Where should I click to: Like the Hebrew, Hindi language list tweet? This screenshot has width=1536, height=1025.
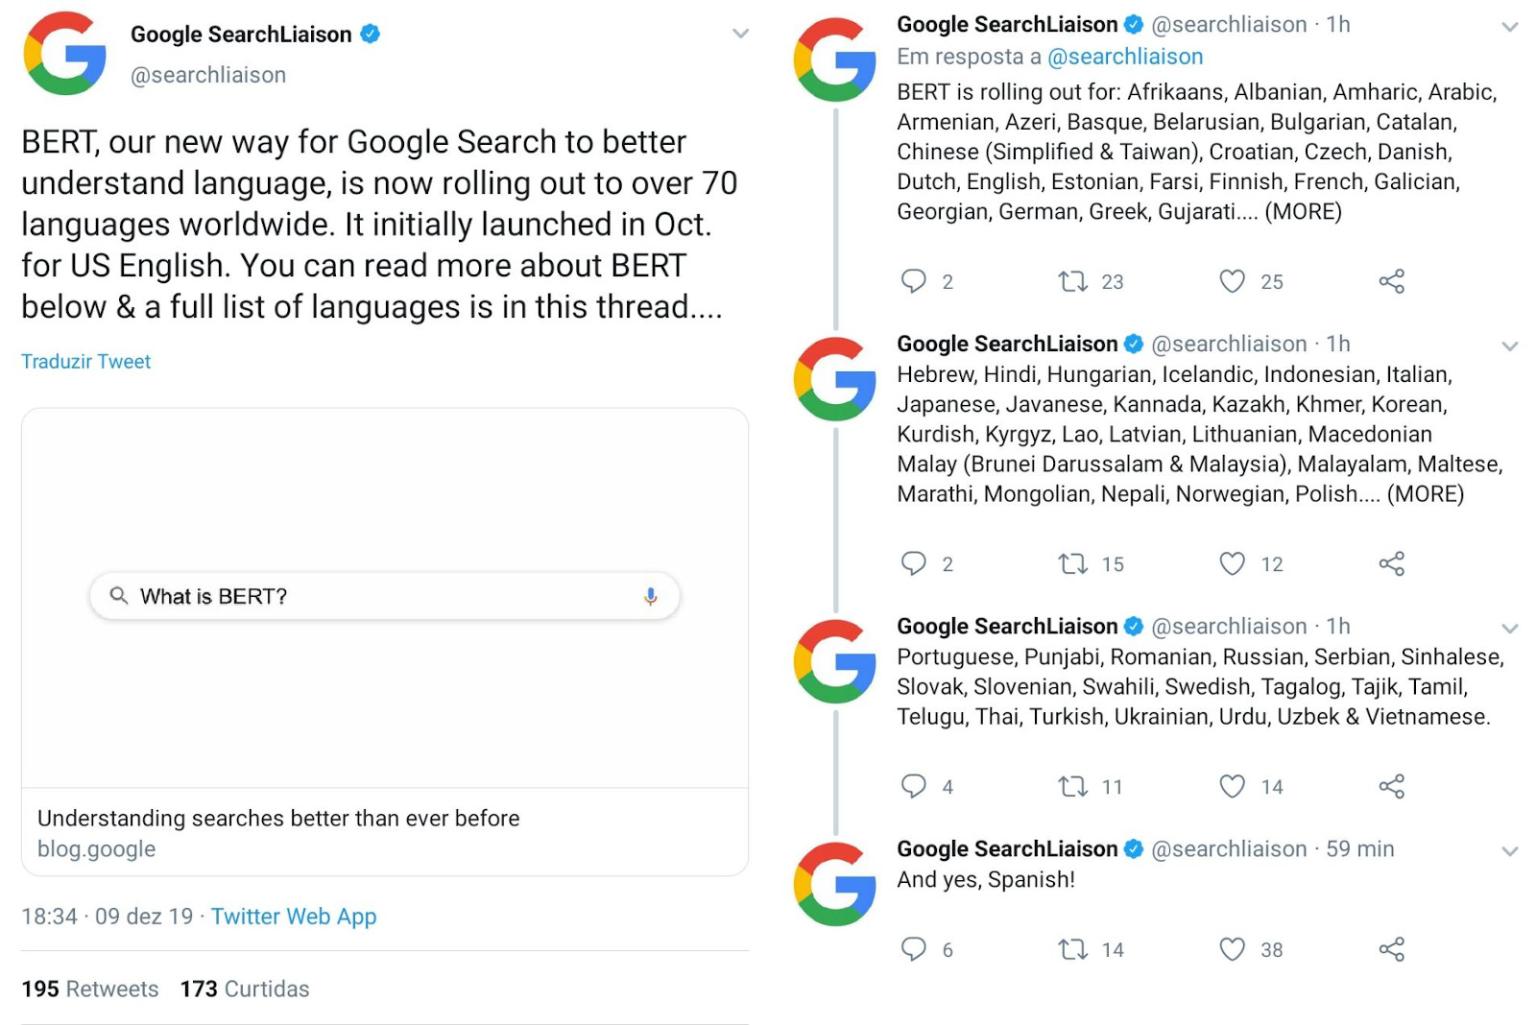(1232, 564)
